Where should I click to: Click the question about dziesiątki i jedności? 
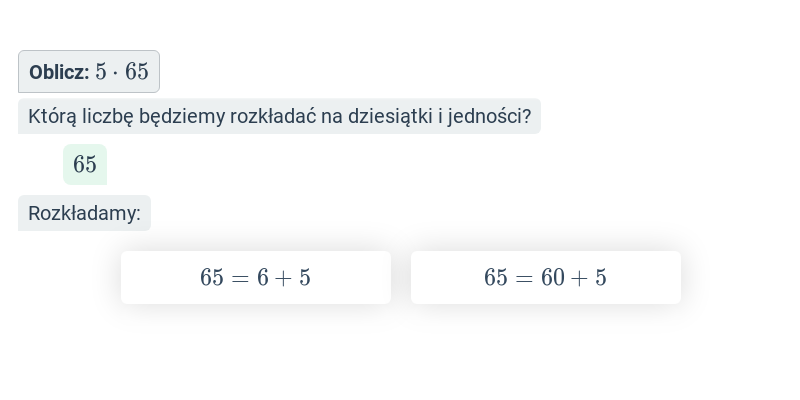point(279,116)
